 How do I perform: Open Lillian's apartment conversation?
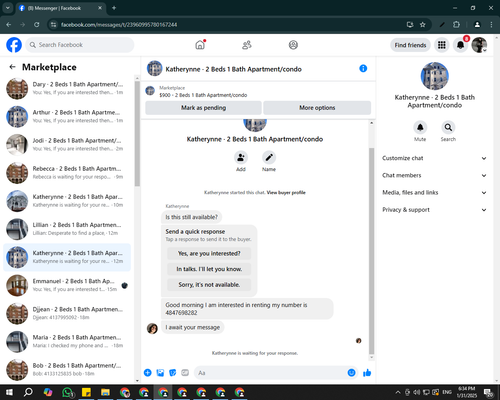click(x=67, y=229)
